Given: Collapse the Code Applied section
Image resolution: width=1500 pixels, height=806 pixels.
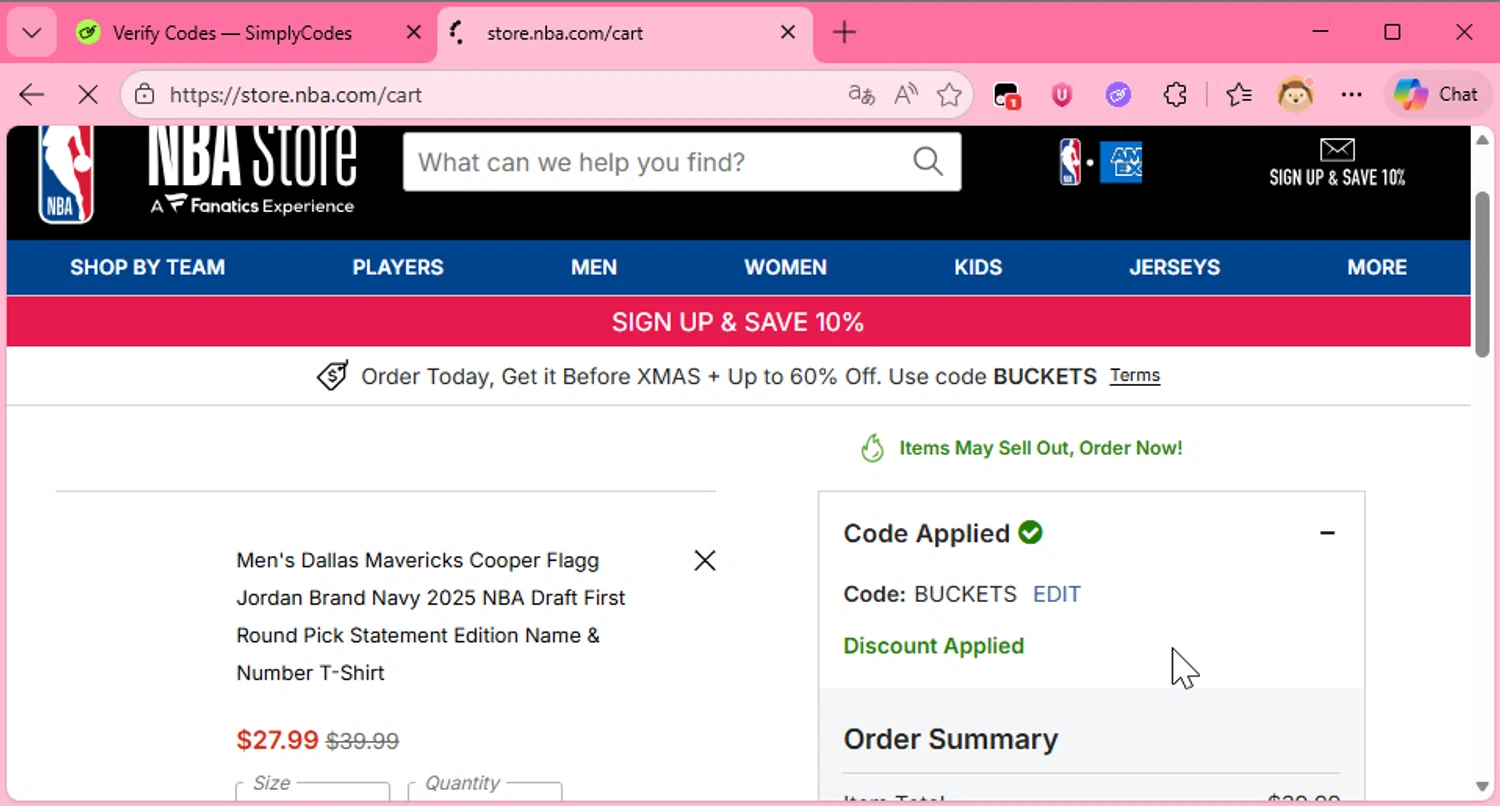Looking at the screenshot, I should coord(1327,533).
